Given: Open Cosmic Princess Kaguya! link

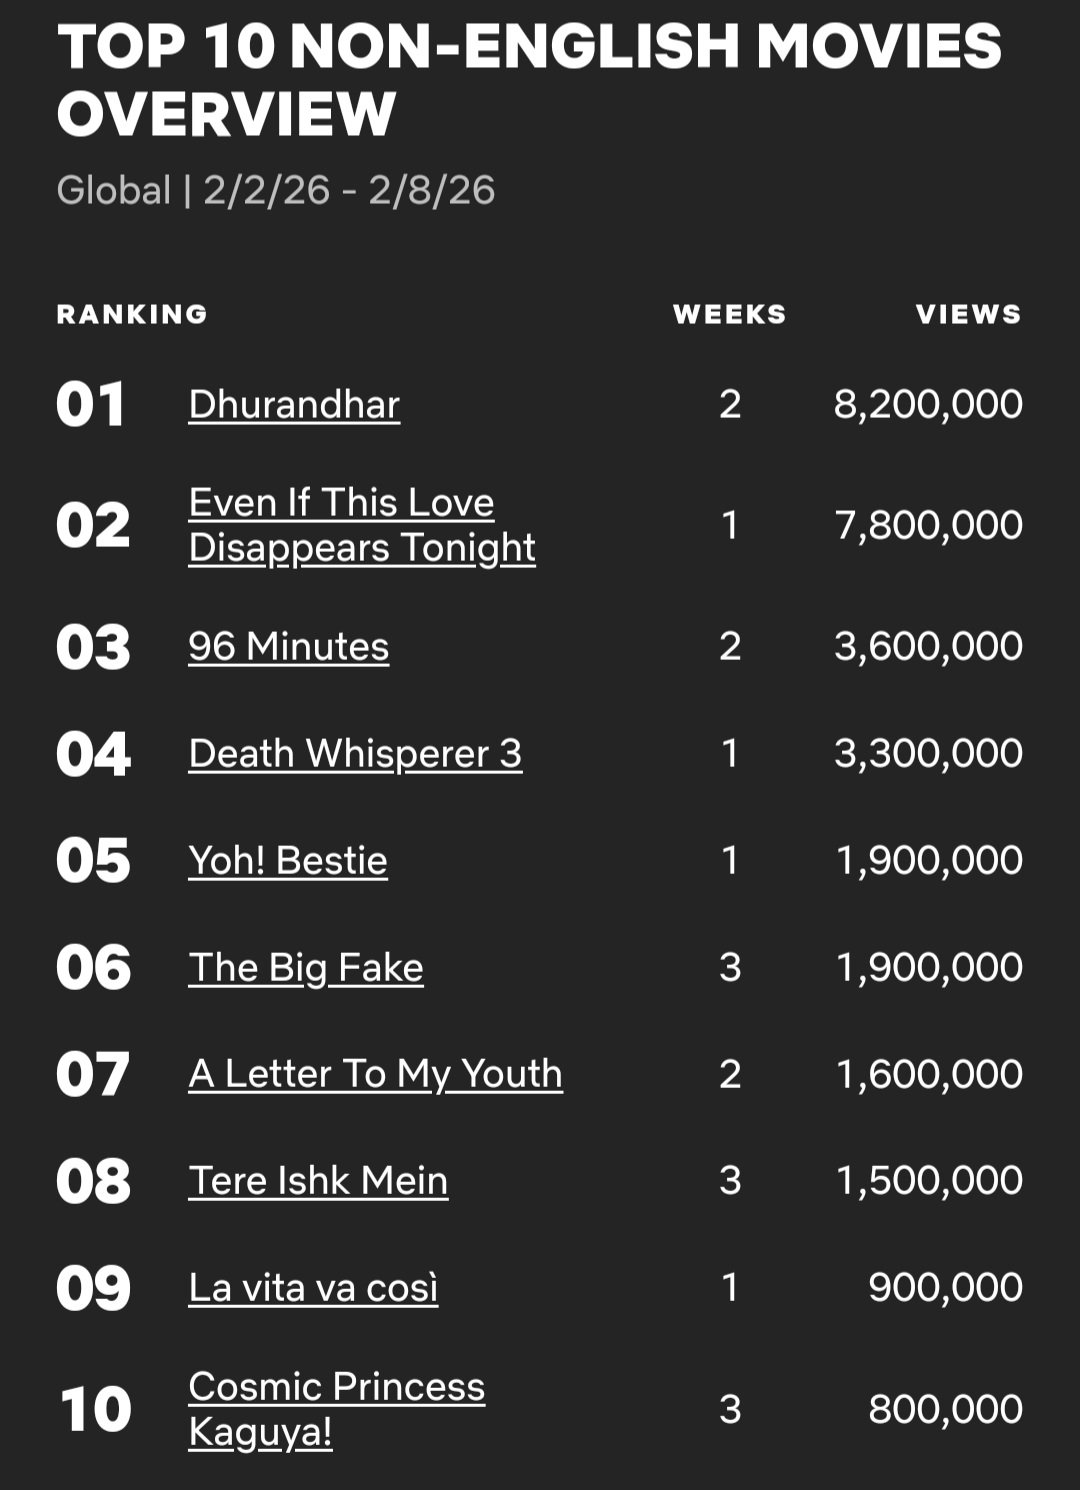Looking at the screenshot, I should click(x=336, y=1409).
